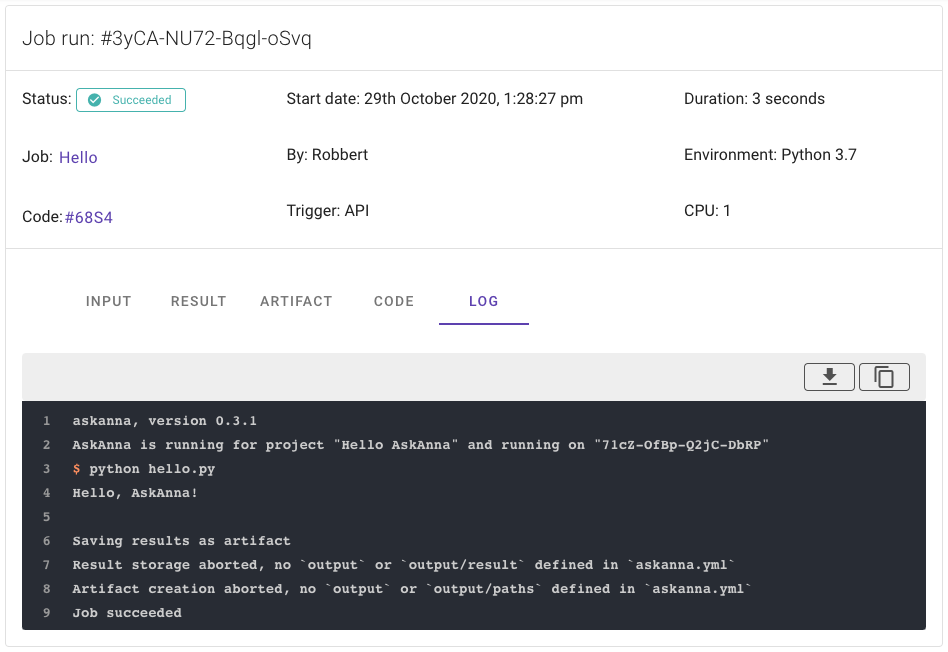Select the LOG tab
This screenshot has height=652, width=948.
[x=484, y=301]
